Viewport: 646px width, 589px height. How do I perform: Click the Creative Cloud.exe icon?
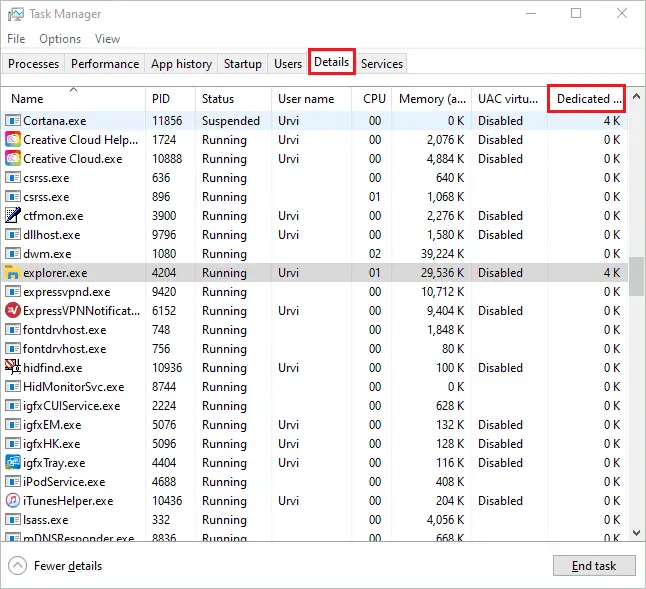(12, 159)
